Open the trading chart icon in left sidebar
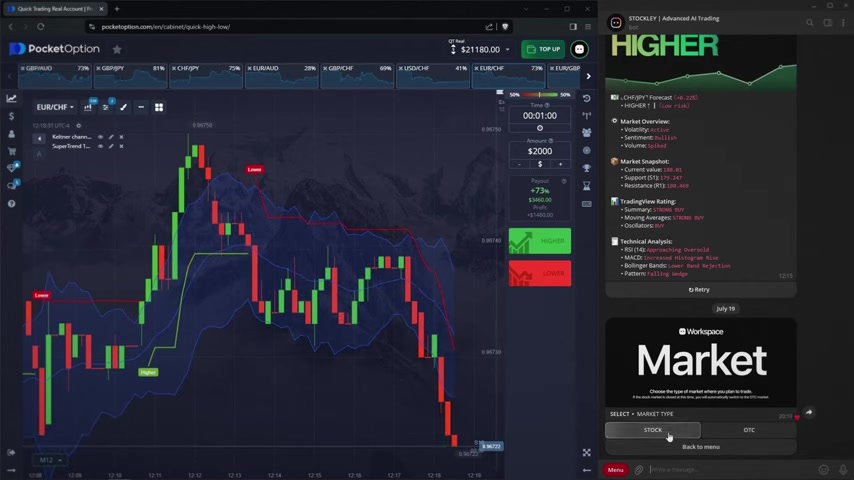The width and height of the screenshot is (854, 480). [11, 99]
